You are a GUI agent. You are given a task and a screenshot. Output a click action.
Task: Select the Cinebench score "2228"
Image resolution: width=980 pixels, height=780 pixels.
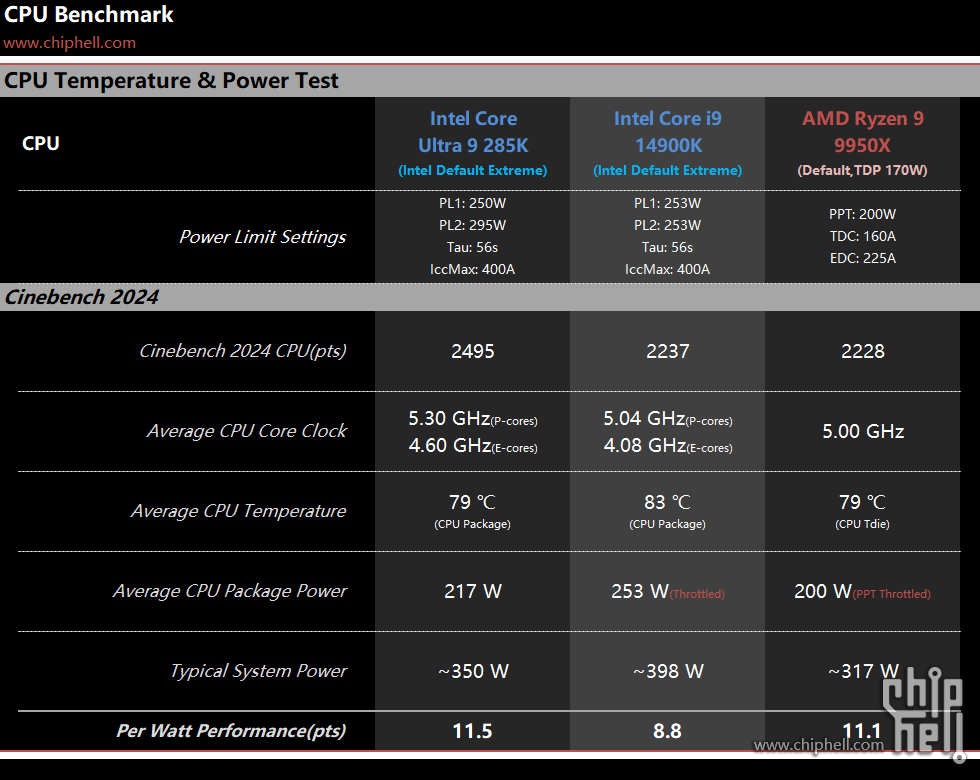tap(862, 351)
